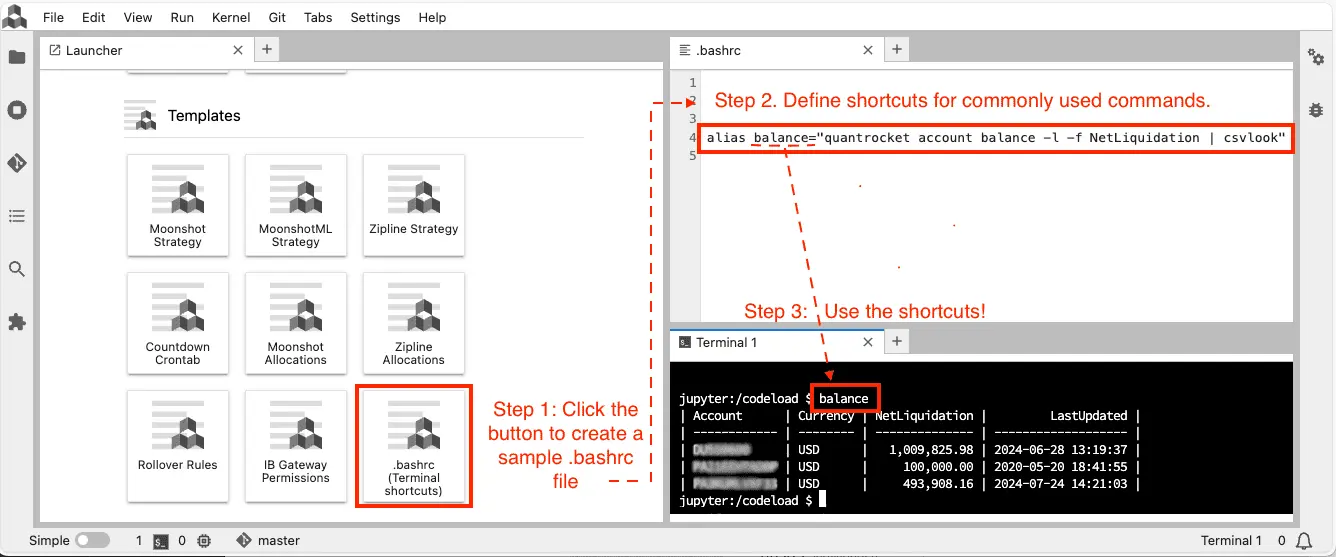Click line number 5 in the editor gutter

[x=692, y=156]
